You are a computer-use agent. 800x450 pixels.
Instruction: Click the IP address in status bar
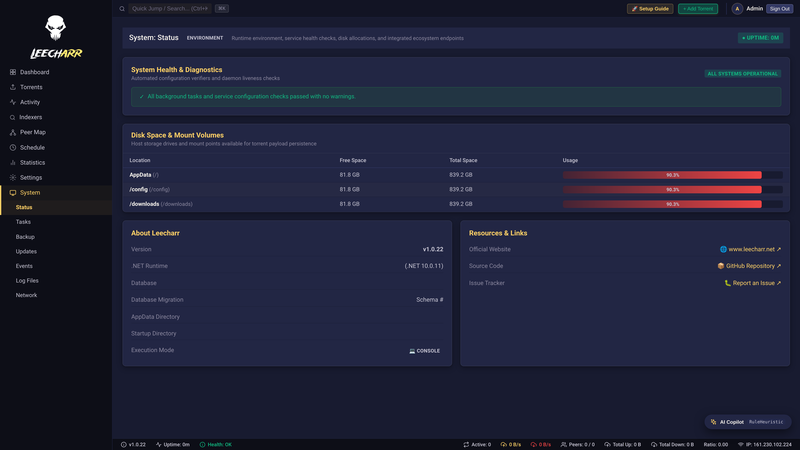tap(768, 444)
